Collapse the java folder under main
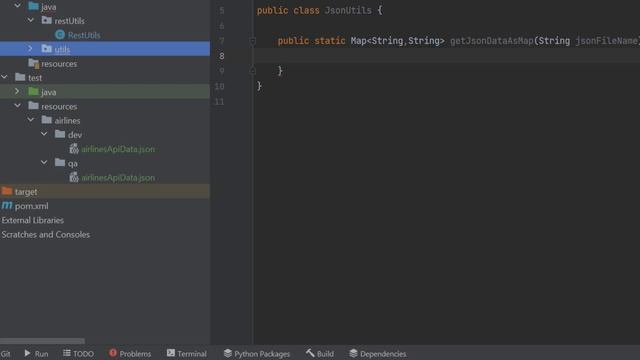Viewport: 640px width, 360px height. [x=18, y=6]
